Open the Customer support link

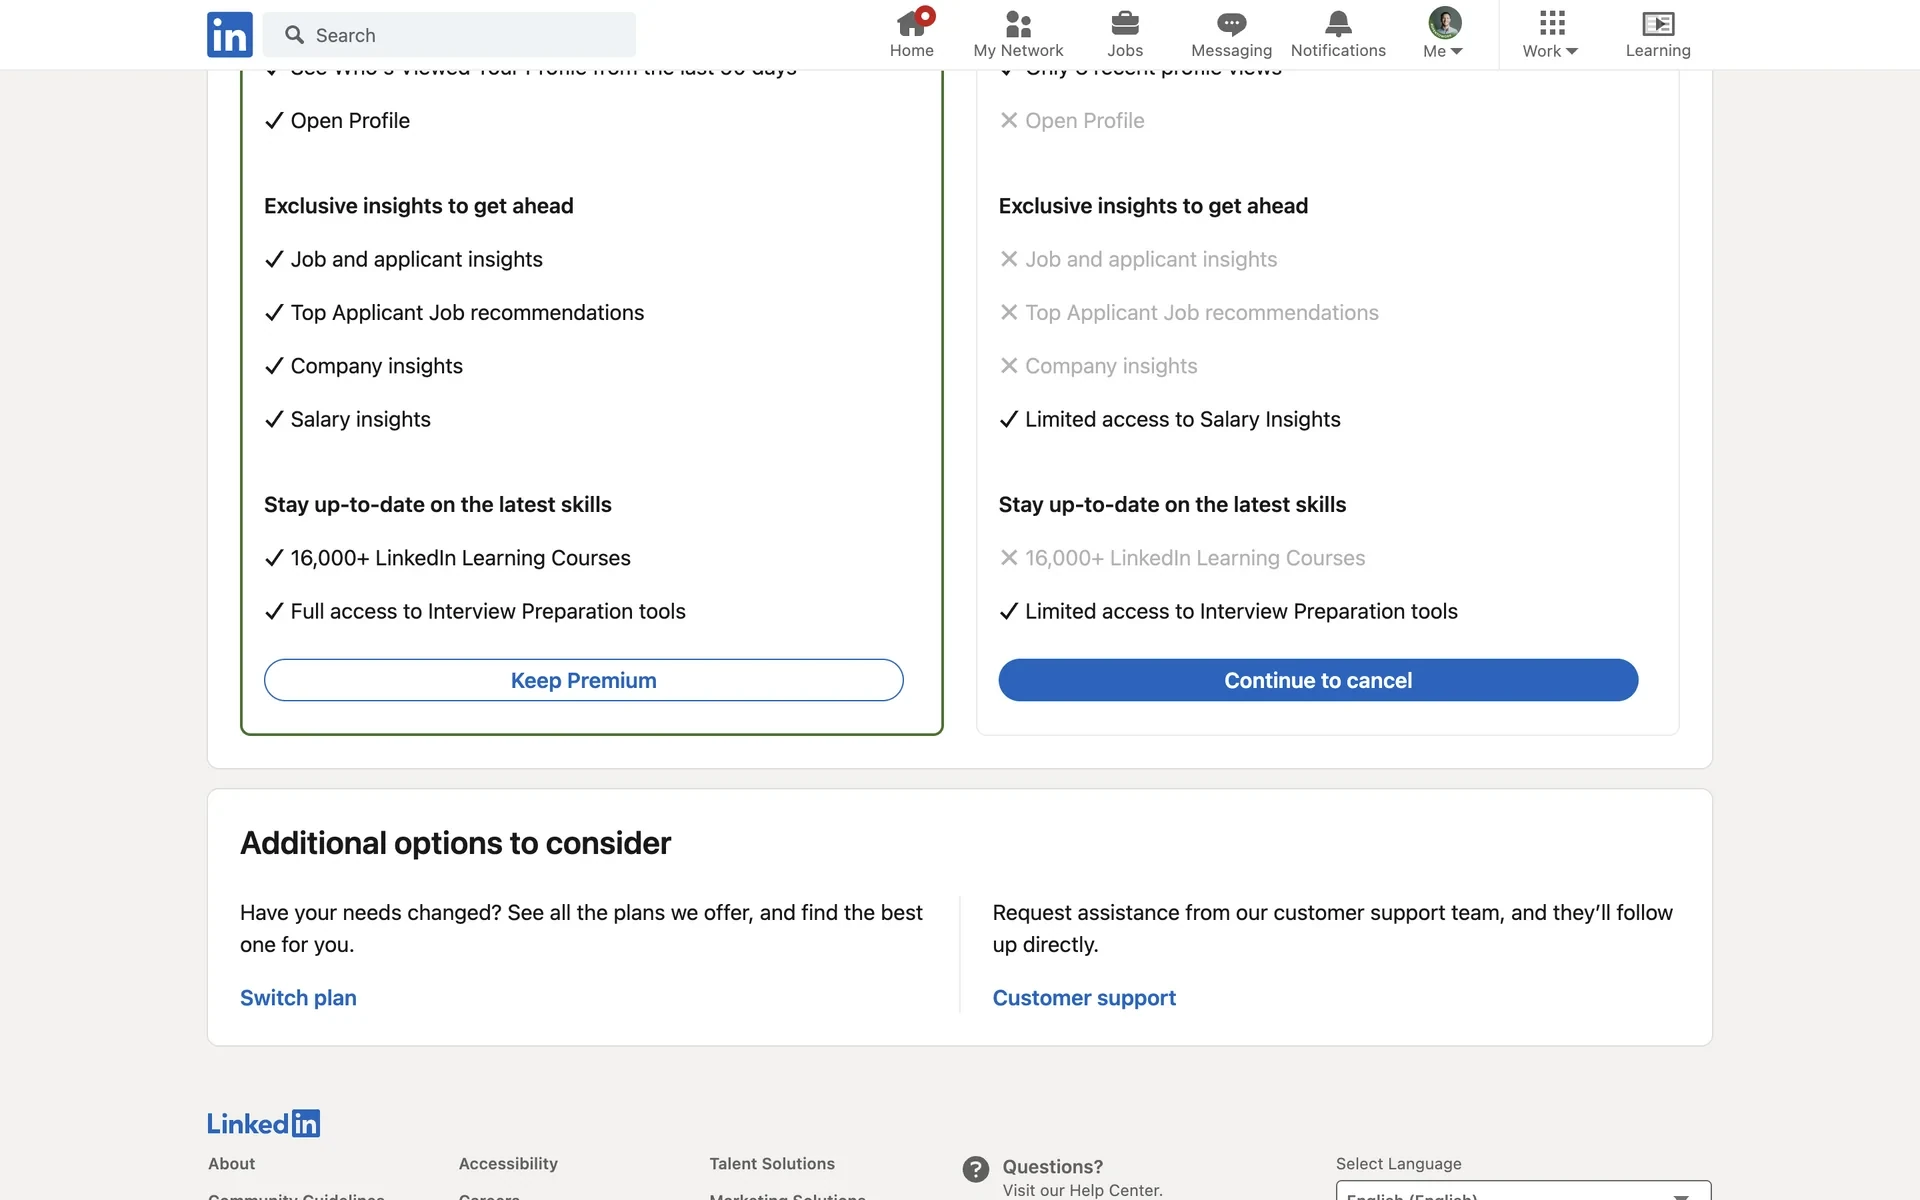[1084, 998]
